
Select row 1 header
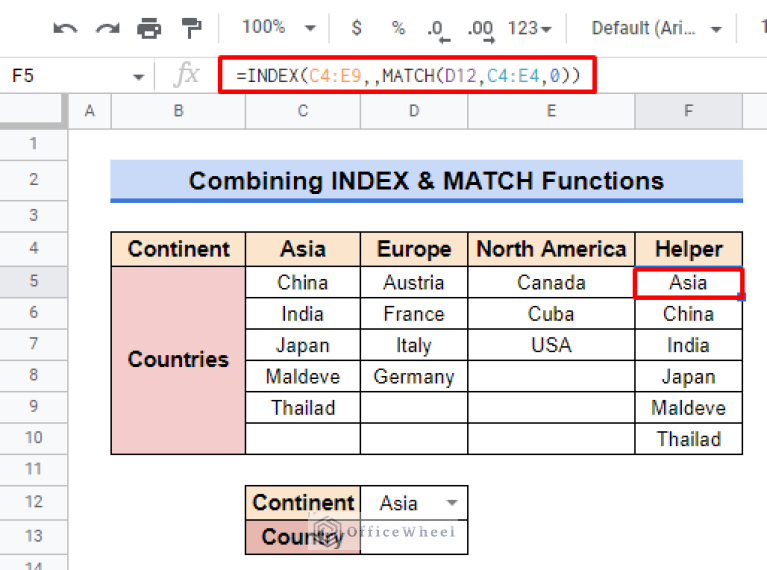coord(33,144)
